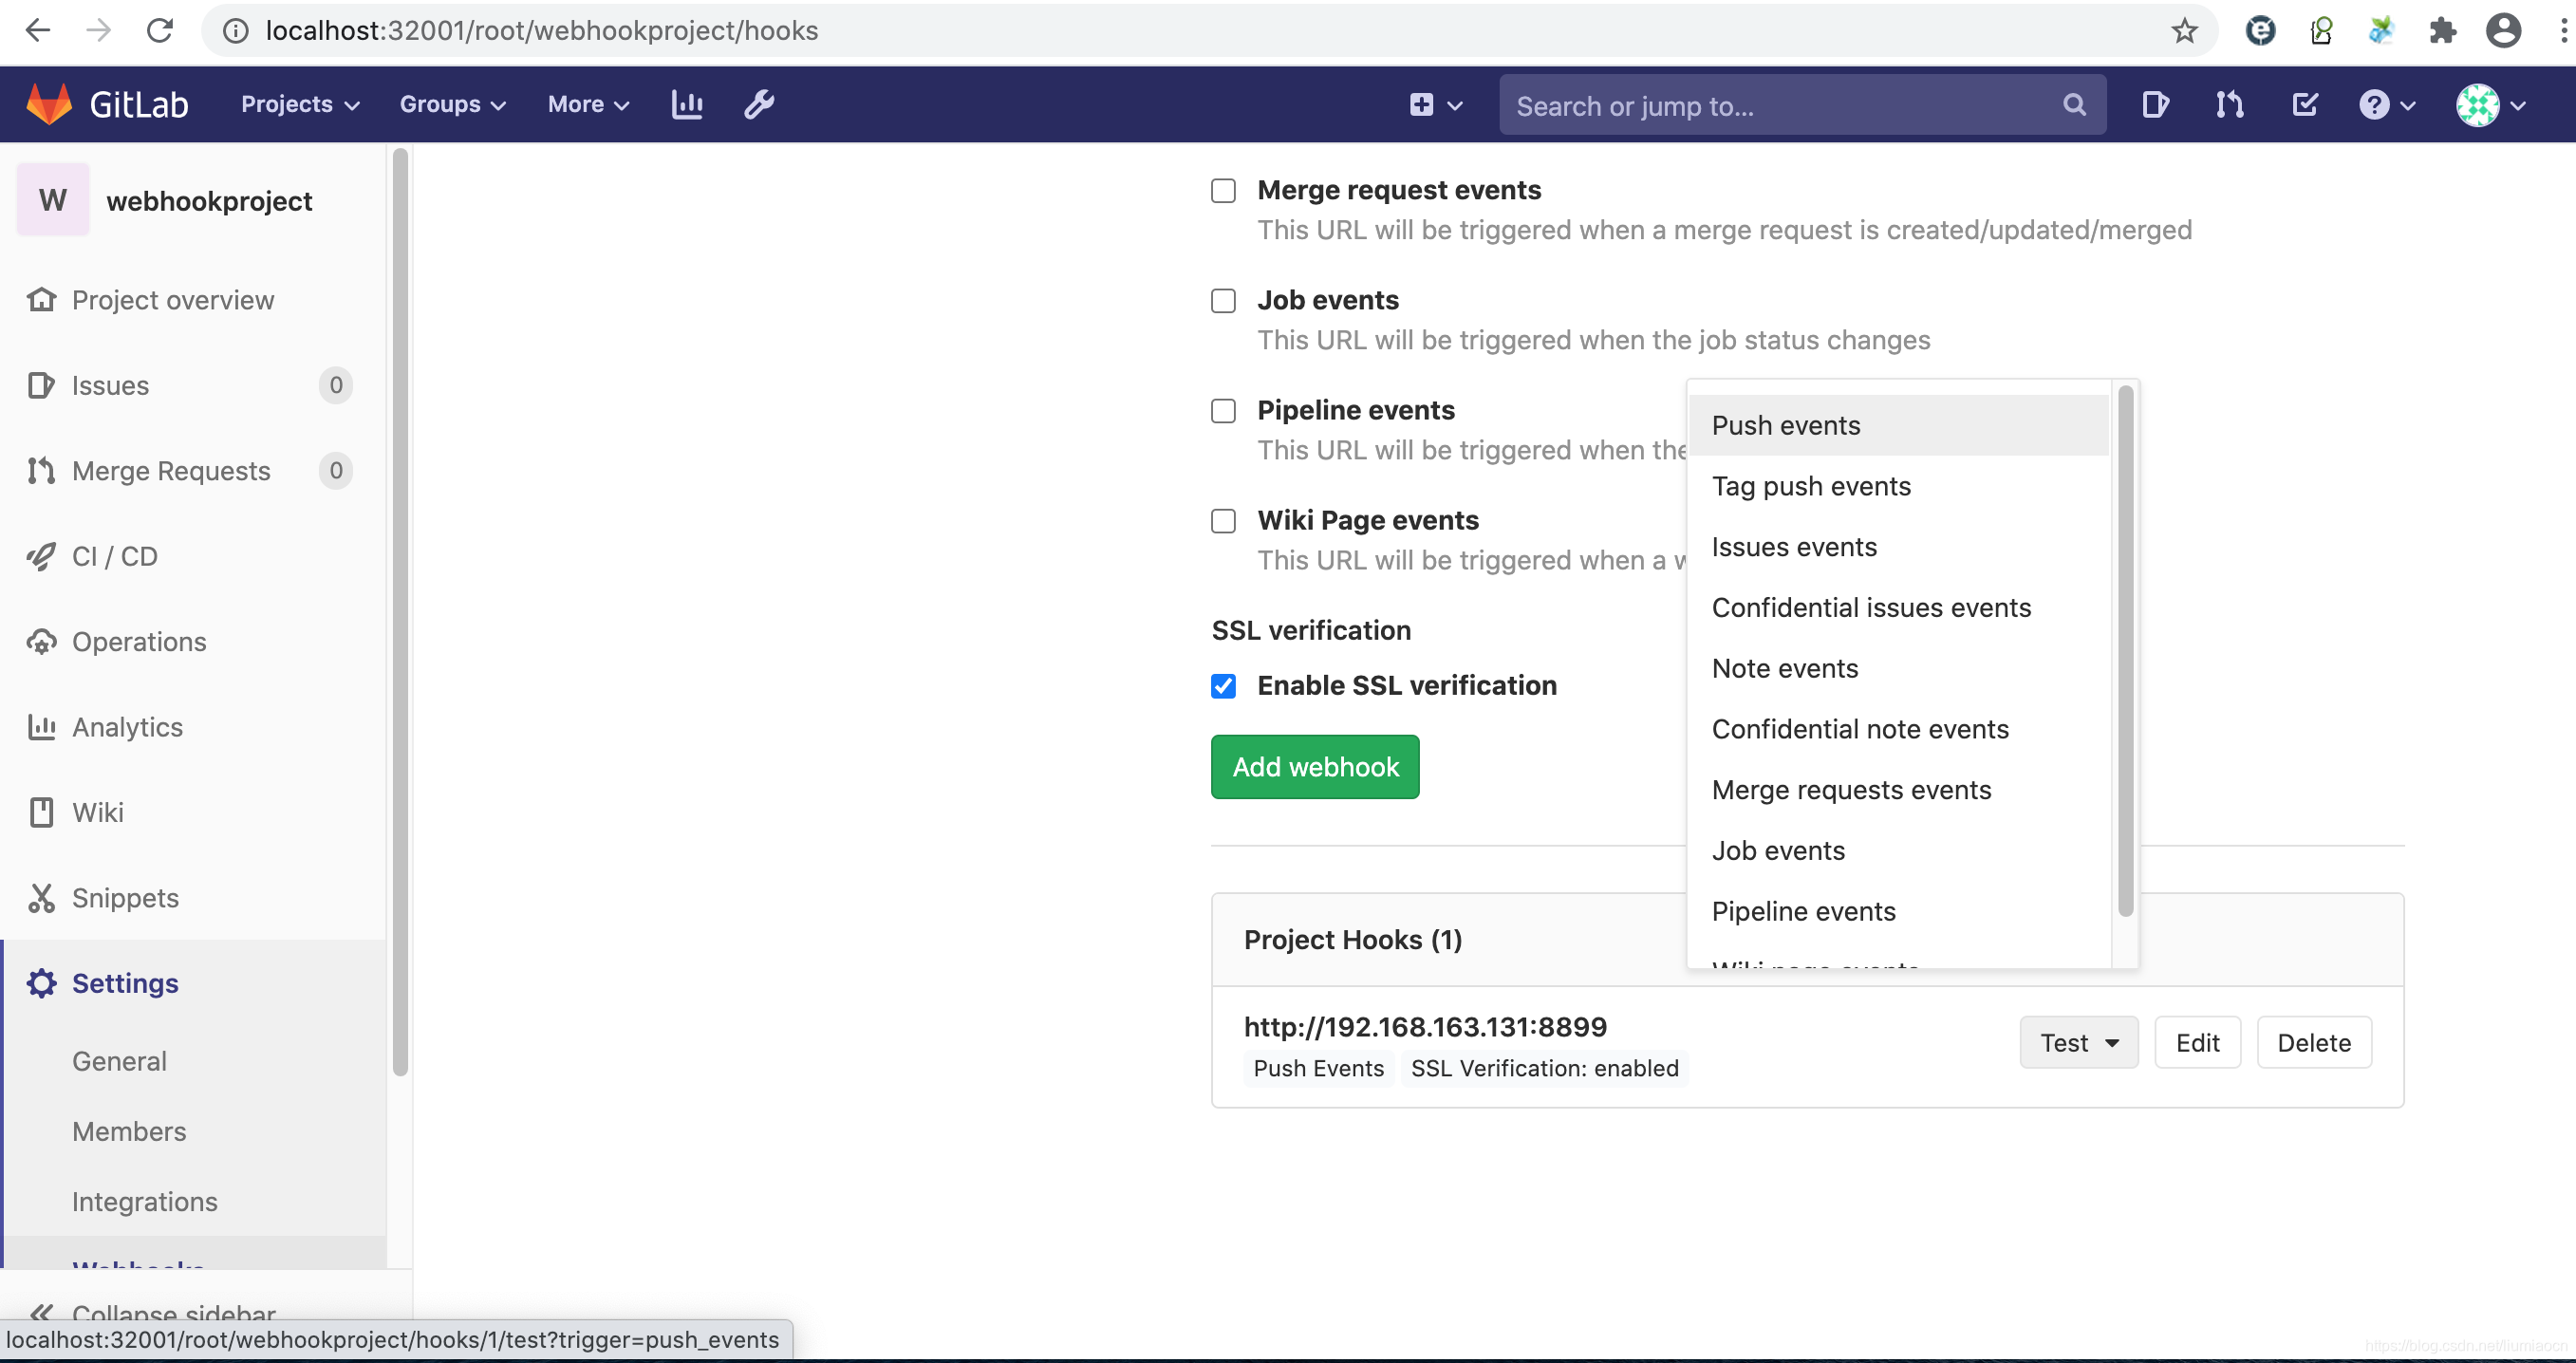Enable the Job events checkbox
This screenshot has height=1363, width=2576.
click(1223, 301)
